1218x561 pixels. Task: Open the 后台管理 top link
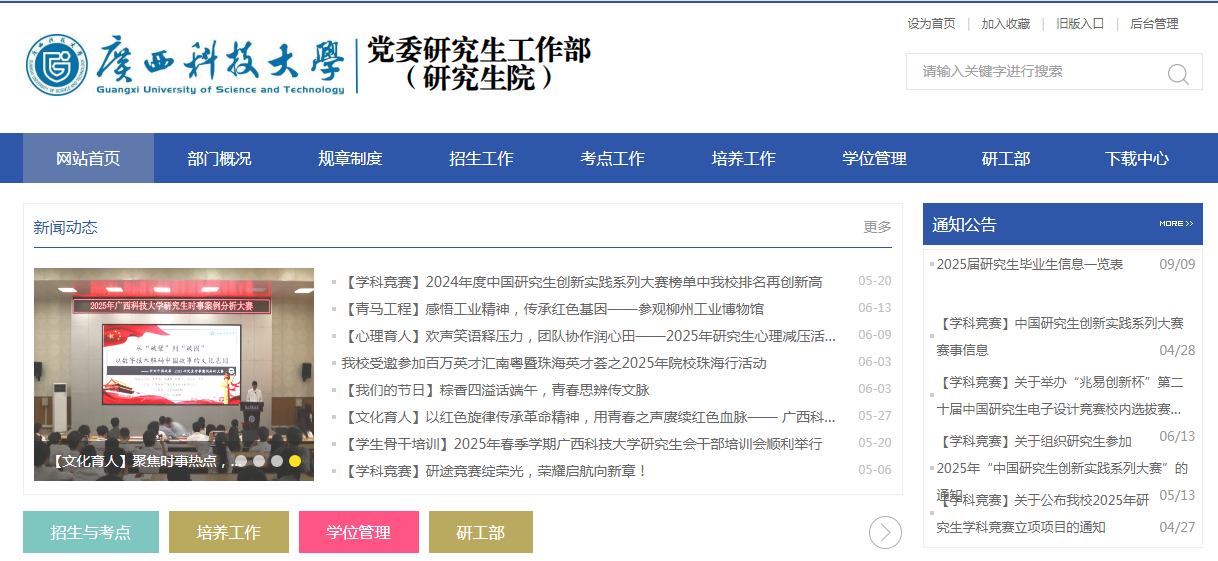point(1154,23)
